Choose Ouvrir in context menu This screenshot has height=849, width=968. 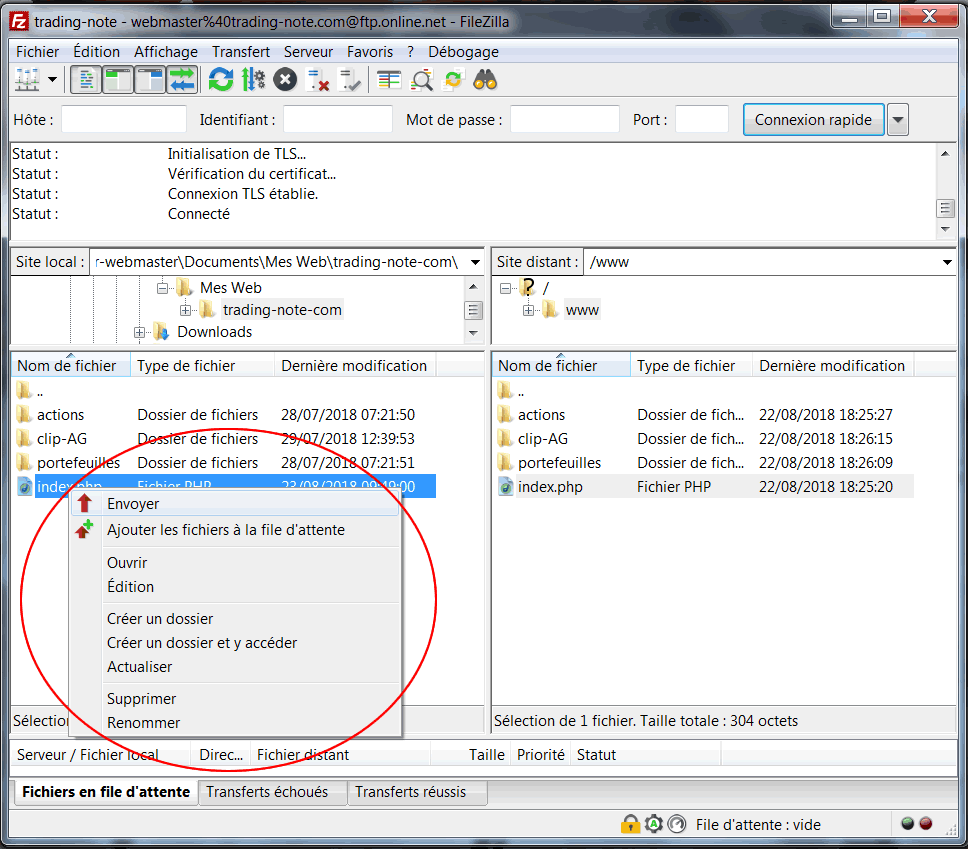[235, 563]
